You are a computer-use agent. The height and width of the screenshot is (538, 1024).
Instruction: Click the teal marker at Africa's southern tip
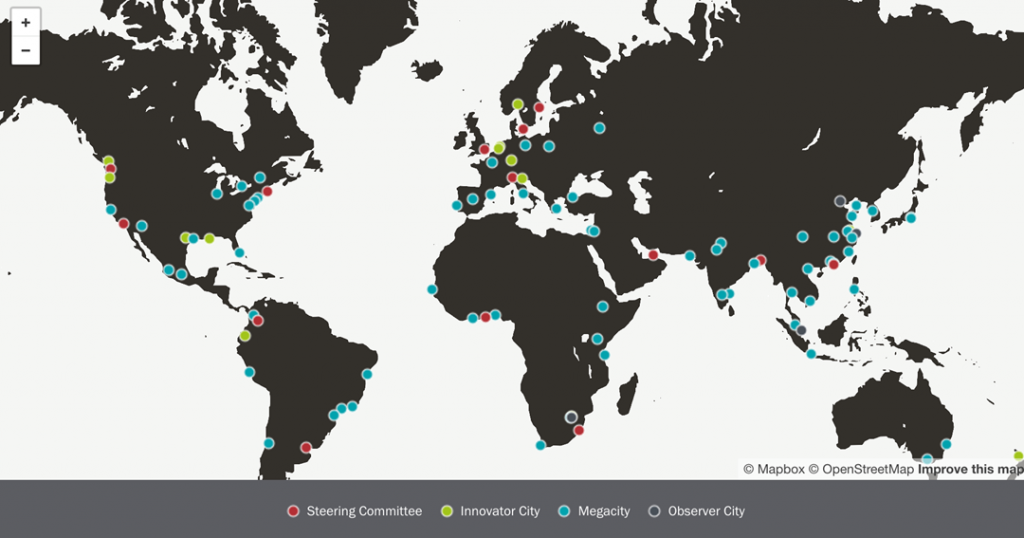click(x=541, y=445)
